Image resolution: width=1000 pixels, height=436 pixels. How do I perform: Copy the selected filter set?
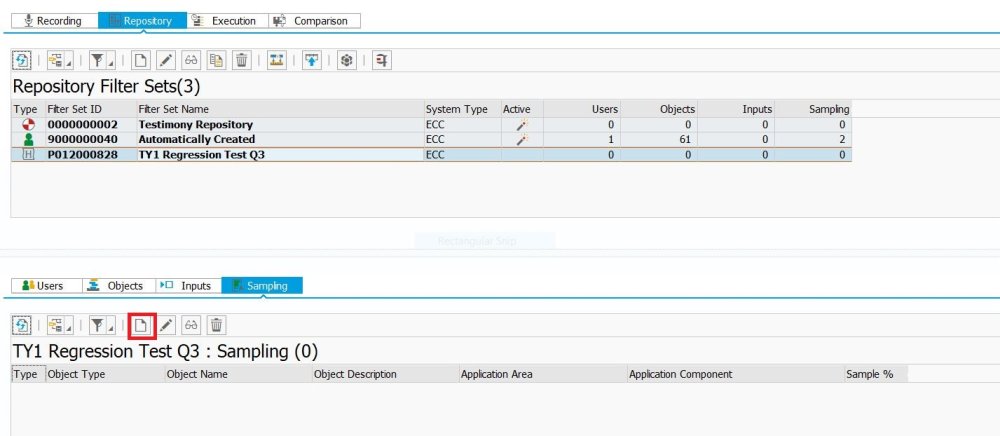[217, 61]
